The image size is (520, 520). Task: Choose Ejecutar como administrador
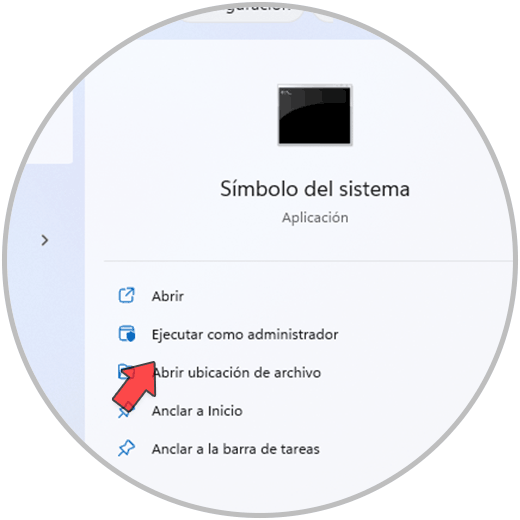coord(245,334)
